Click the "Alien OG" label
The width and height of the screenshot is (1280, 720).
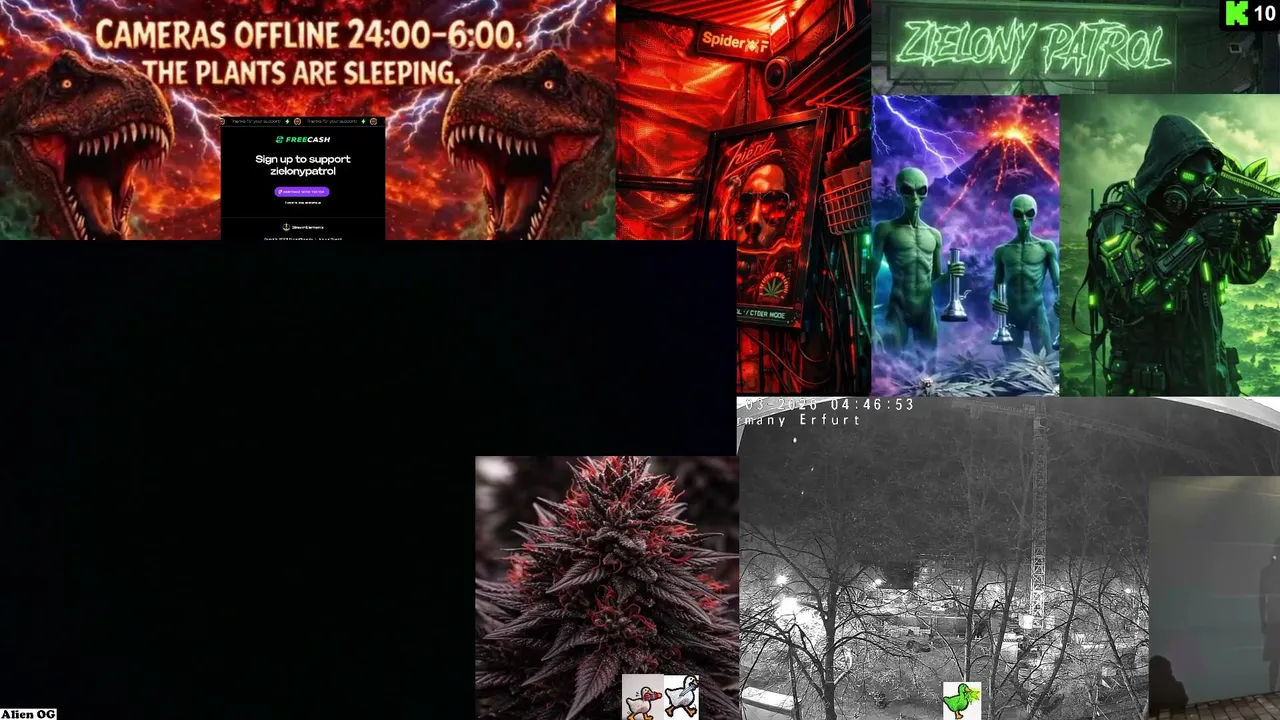28,714
